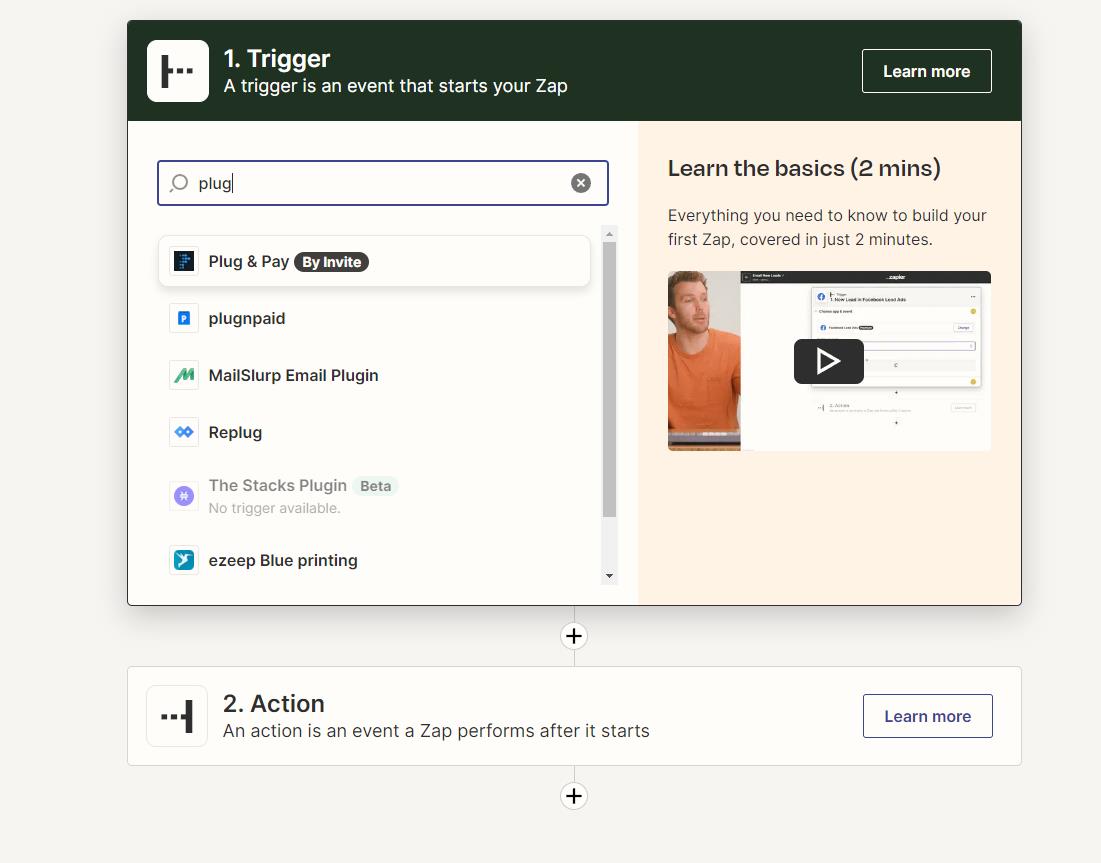This screenshot has height=863, width=1101.
Task: Click the Trigger step icon in header
Action: (x=178, y=71)
